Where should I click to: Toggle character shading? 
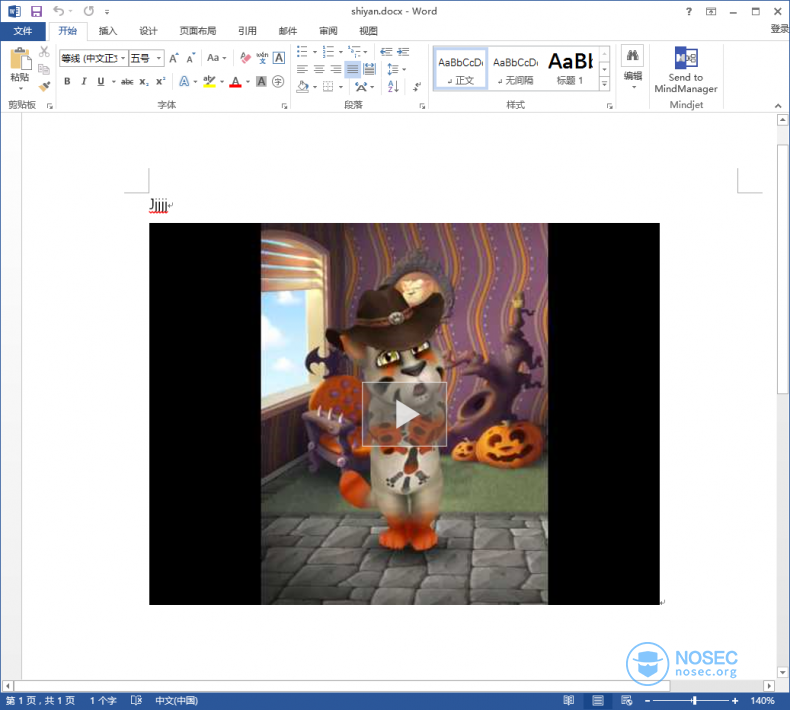pos(261,82)
